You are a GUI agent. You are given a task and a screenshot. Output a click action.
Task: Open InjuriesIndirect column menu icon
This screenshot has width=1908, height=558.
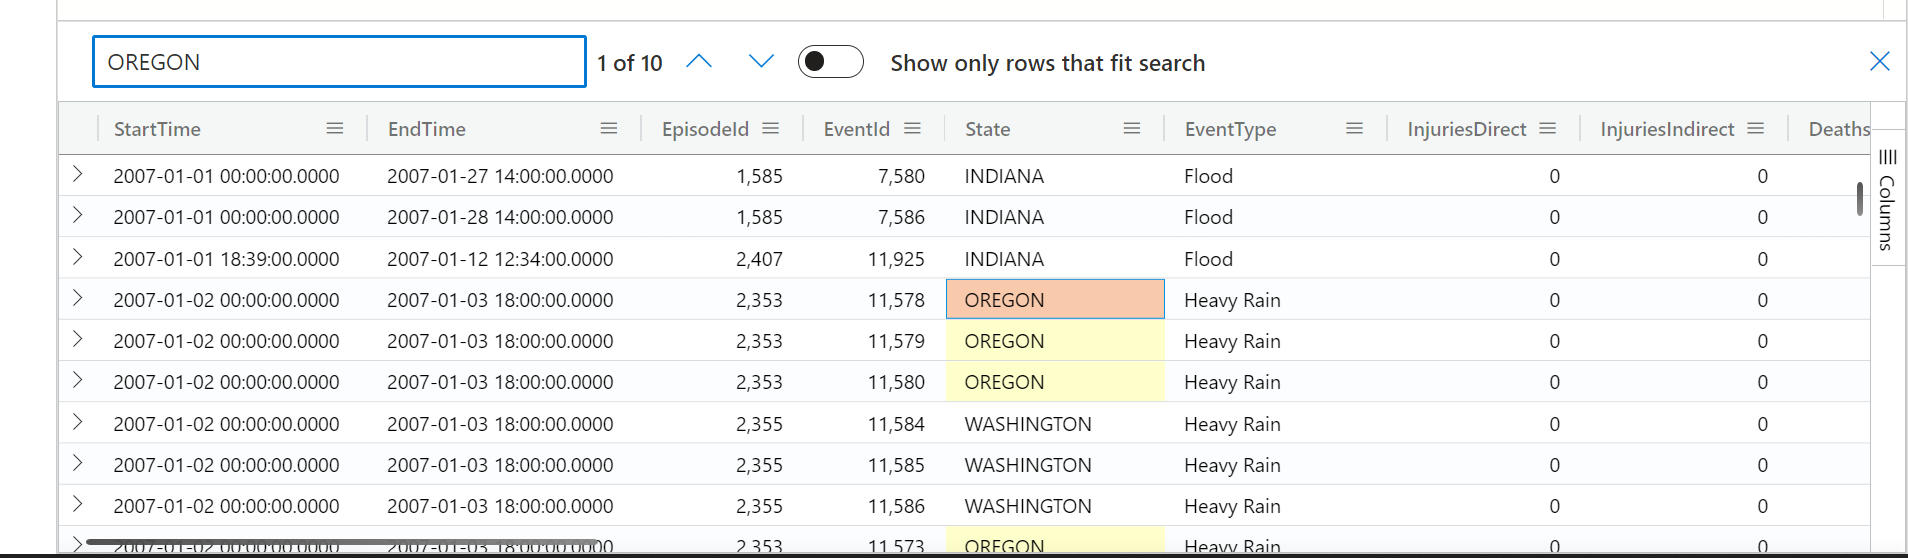pos(1756,129)
